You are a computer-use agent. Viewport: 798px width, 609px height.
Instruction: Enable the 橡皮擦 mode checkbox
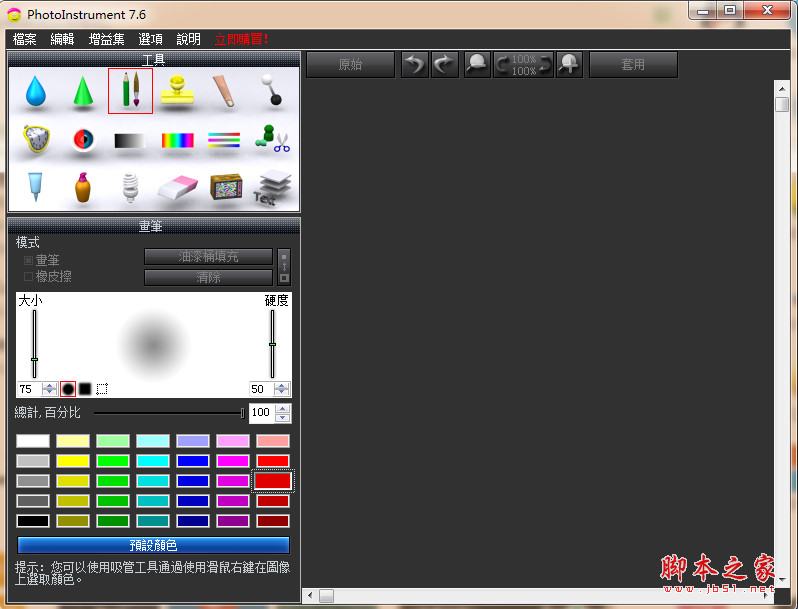point(28,276)
